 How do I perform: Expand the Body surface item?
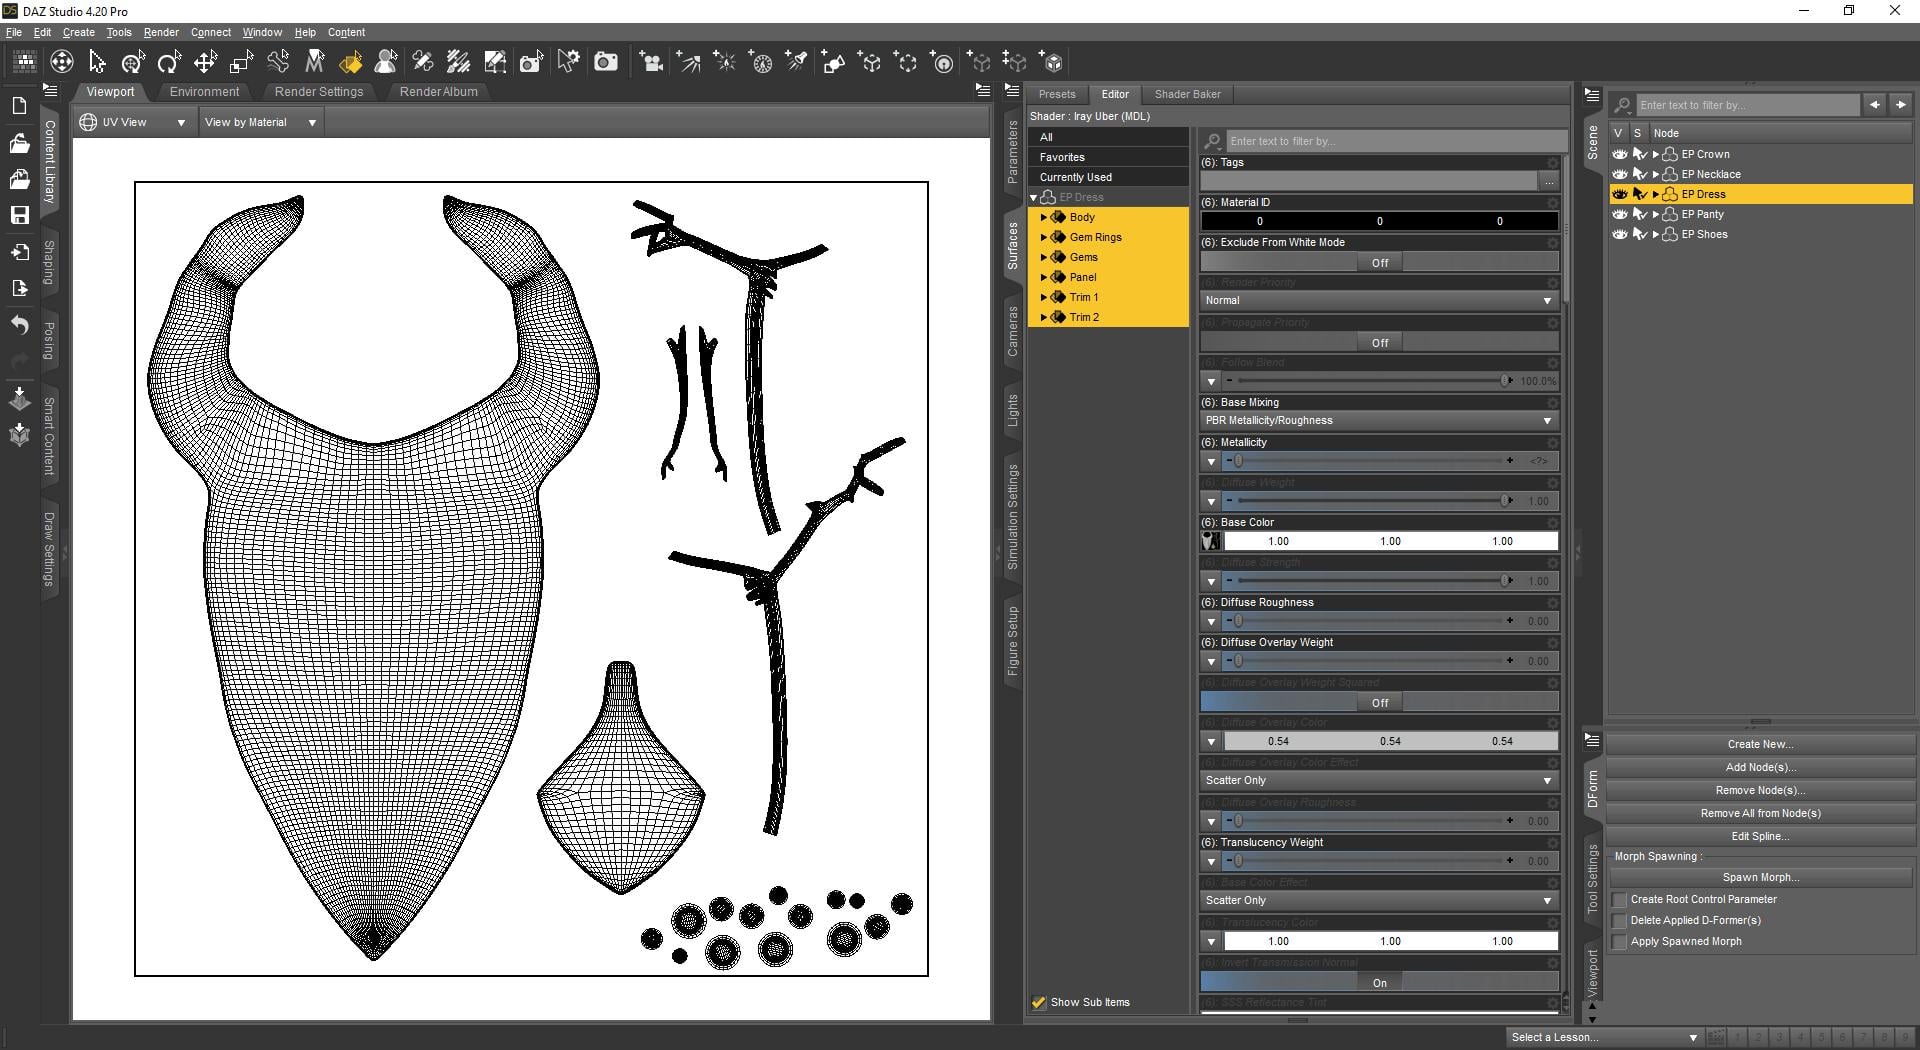(1044, 217)
